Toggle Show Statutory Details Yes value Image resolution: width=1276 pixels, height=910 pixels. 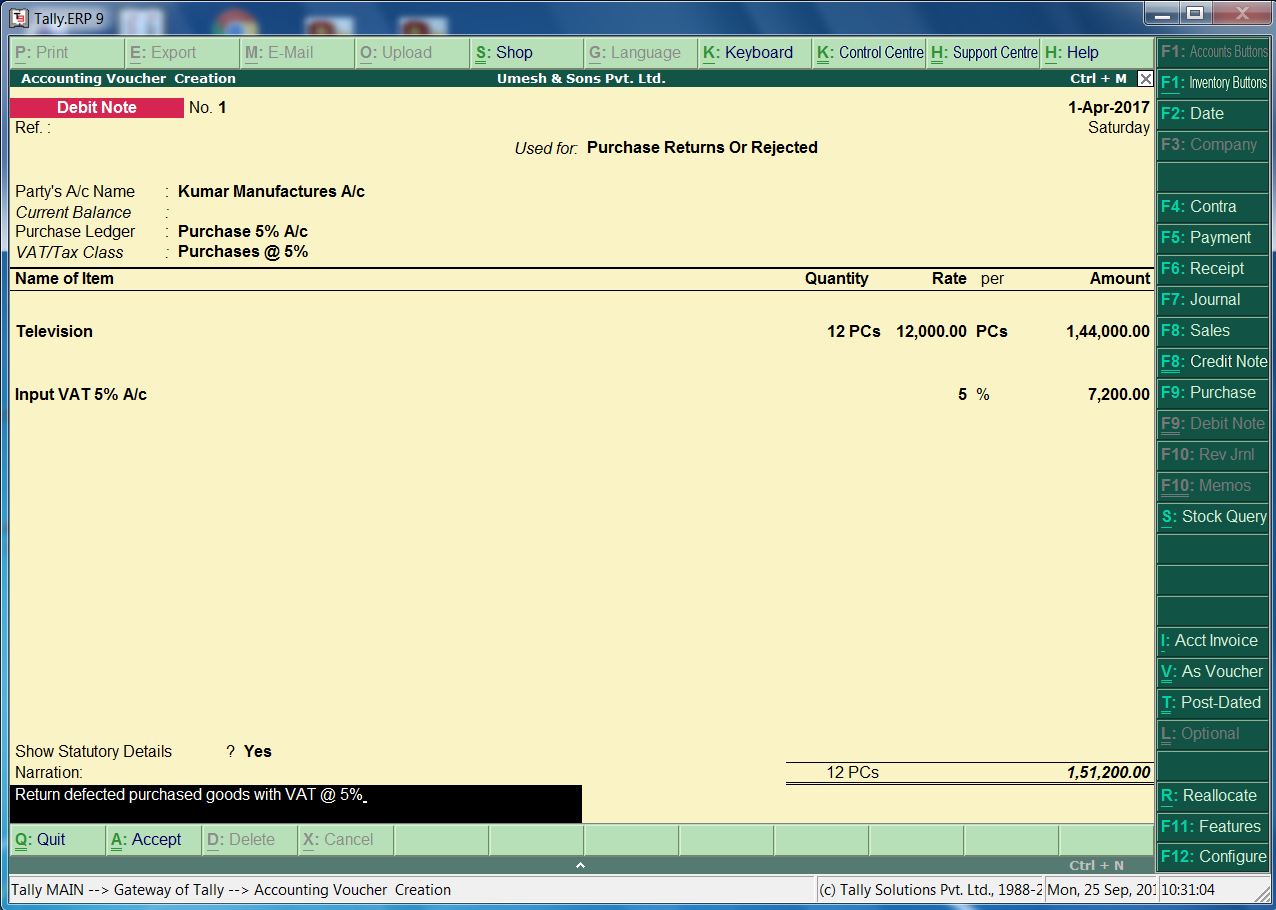[x=258, y=752]
